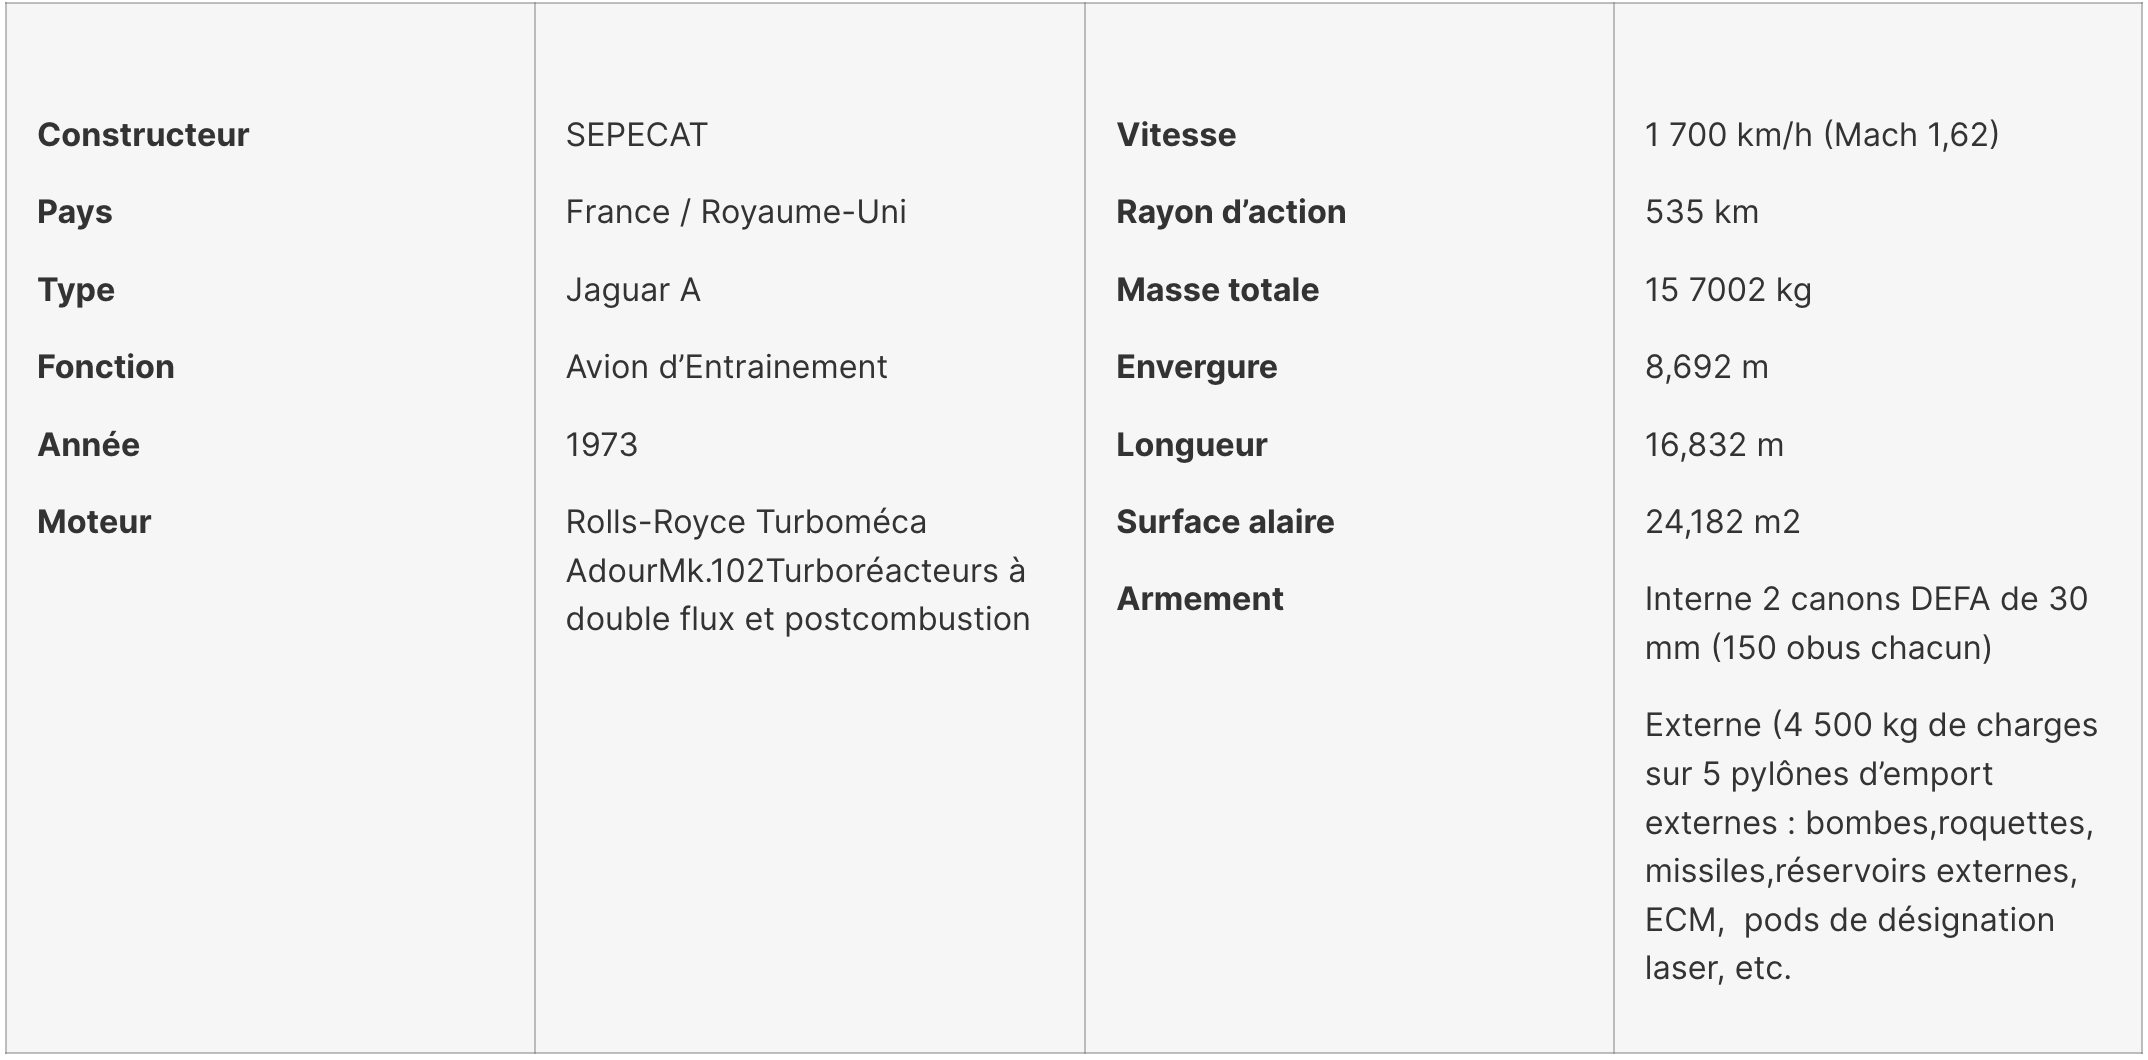Click the year 1973 value
This screenshot has width=2148, height=1060.
pos(601,445)
